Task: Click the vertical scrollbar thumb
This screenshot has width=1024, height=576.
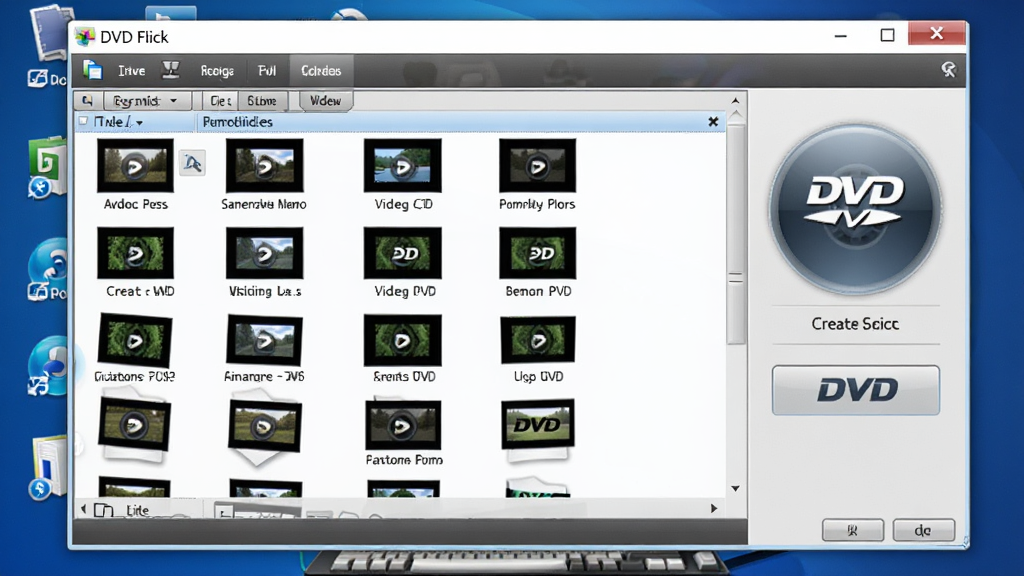Action: click(735, 234)
